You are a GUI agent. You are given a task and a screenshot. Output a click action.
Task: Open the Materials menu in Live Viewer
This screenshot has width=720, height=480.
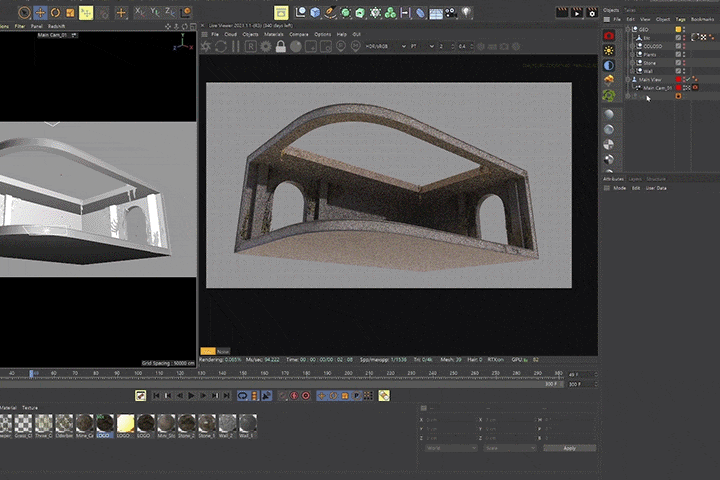point(274,34)
